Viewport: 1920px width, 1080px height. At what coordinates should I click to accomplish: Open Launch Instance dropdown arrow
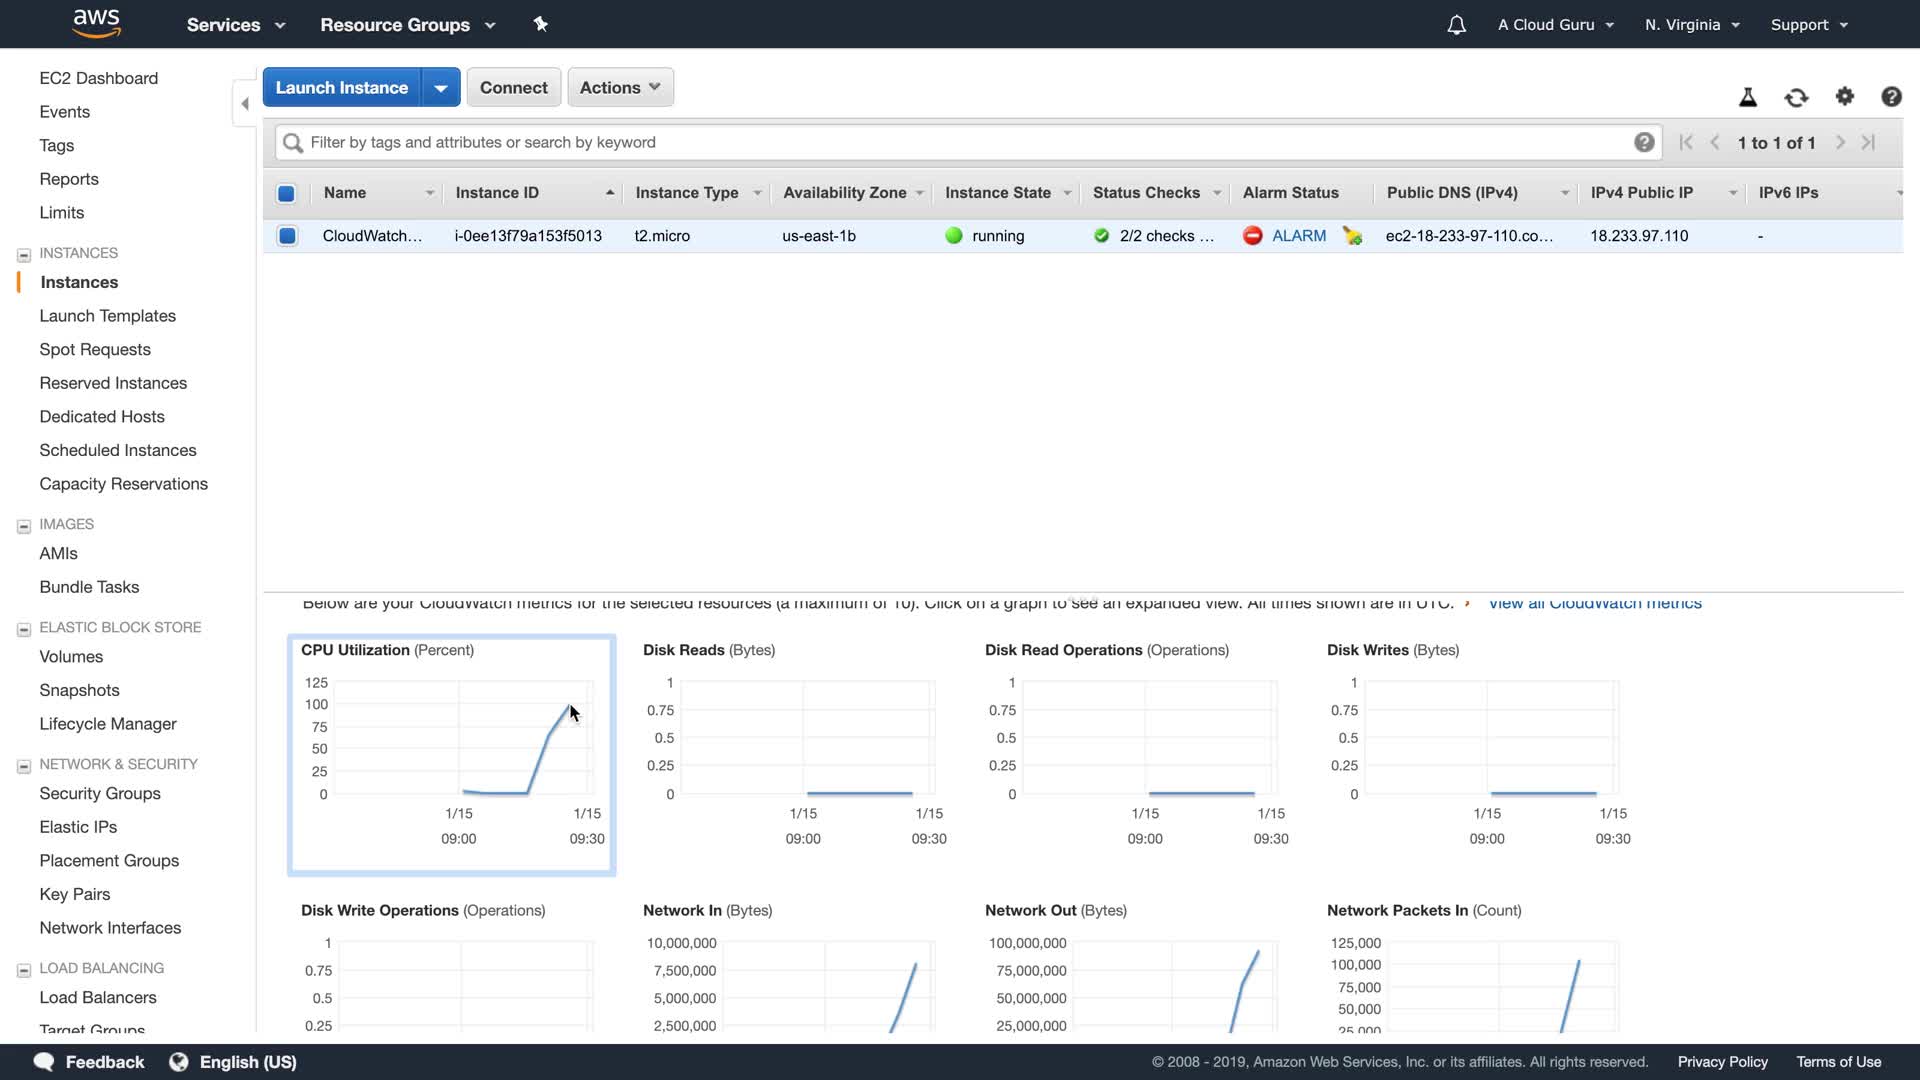point(440,88)
